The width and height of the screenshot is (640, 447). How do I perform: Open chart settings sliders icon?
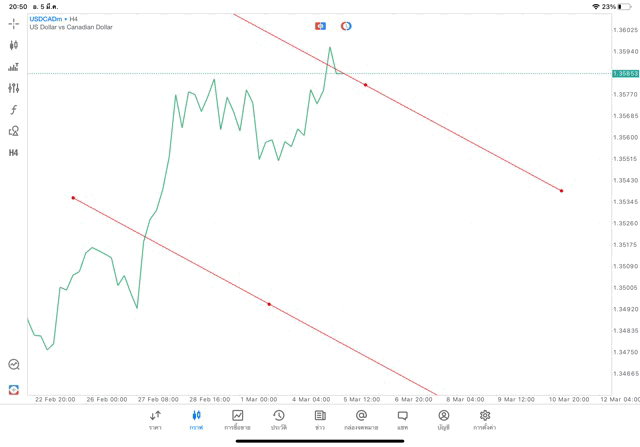click(x=14, y=88)
